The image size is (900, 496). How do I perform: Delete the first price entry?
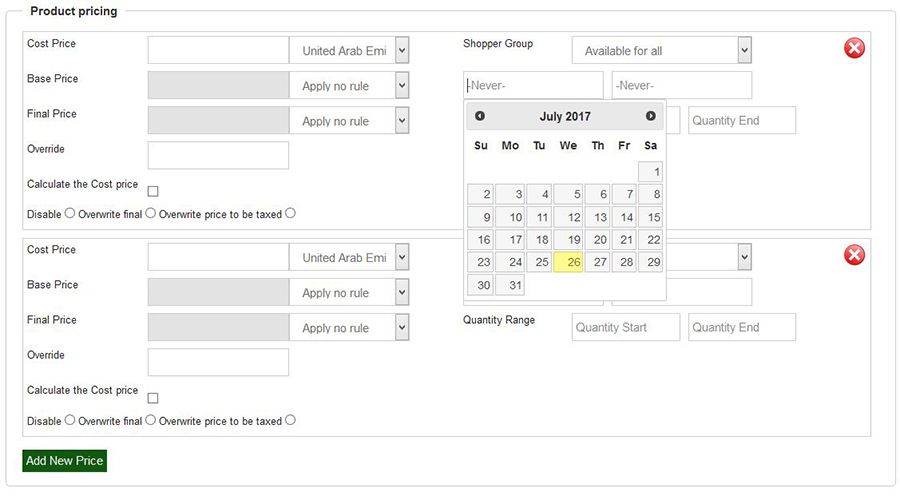tap(854, 48)
